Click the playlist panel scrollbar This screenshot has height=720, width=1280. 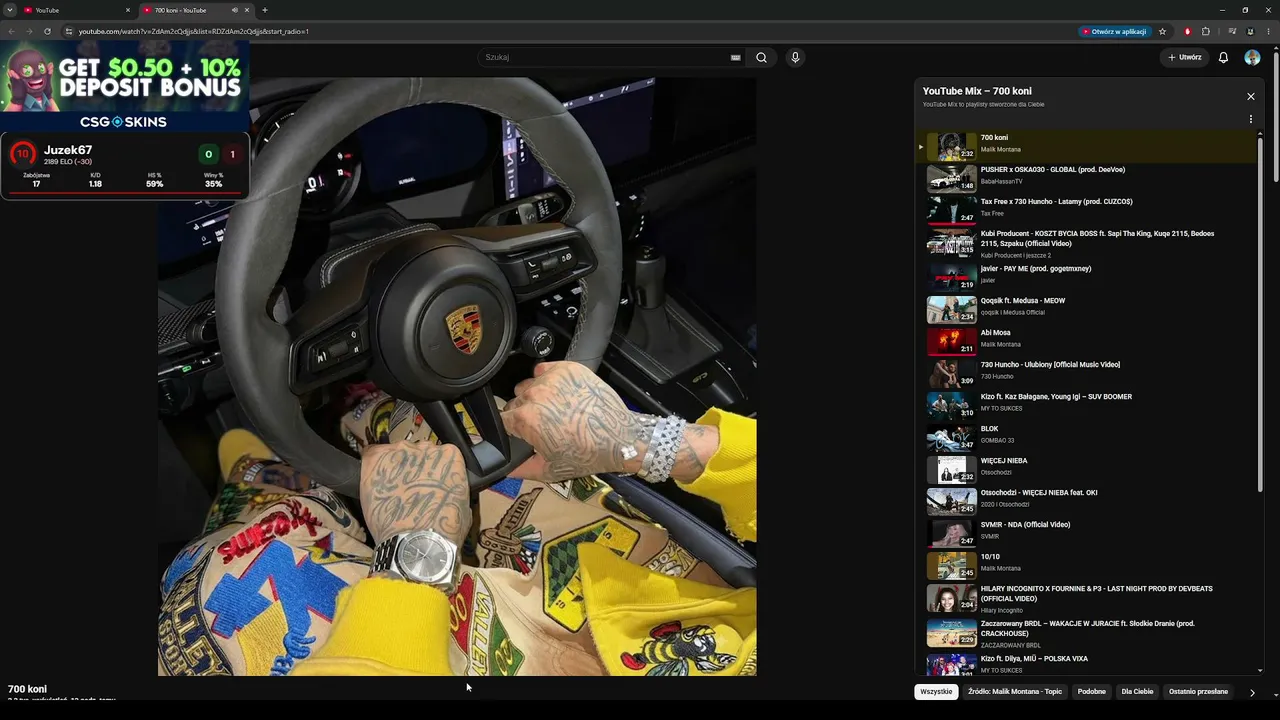point(1260,316)
